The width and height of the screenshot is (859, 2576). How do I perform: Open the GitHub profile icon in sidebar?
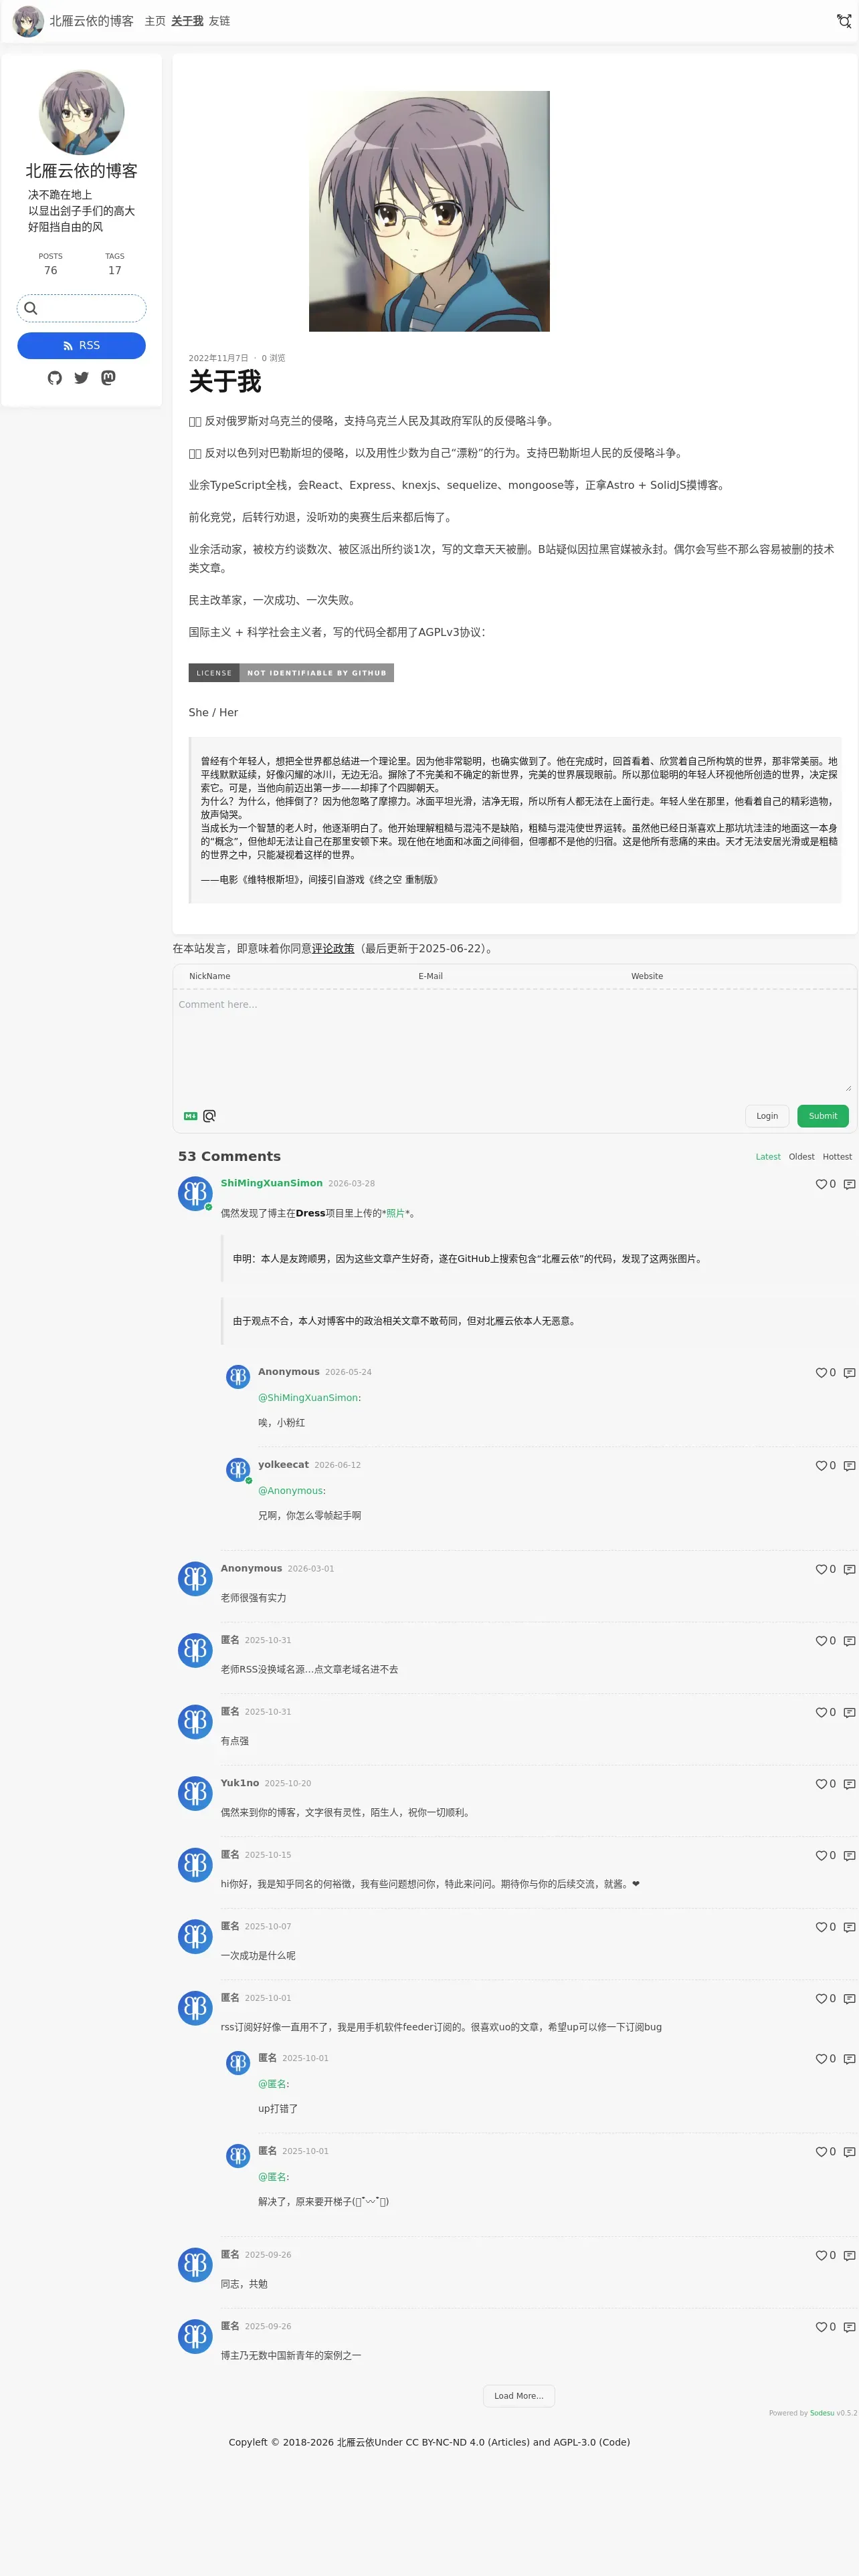(55, 378)
